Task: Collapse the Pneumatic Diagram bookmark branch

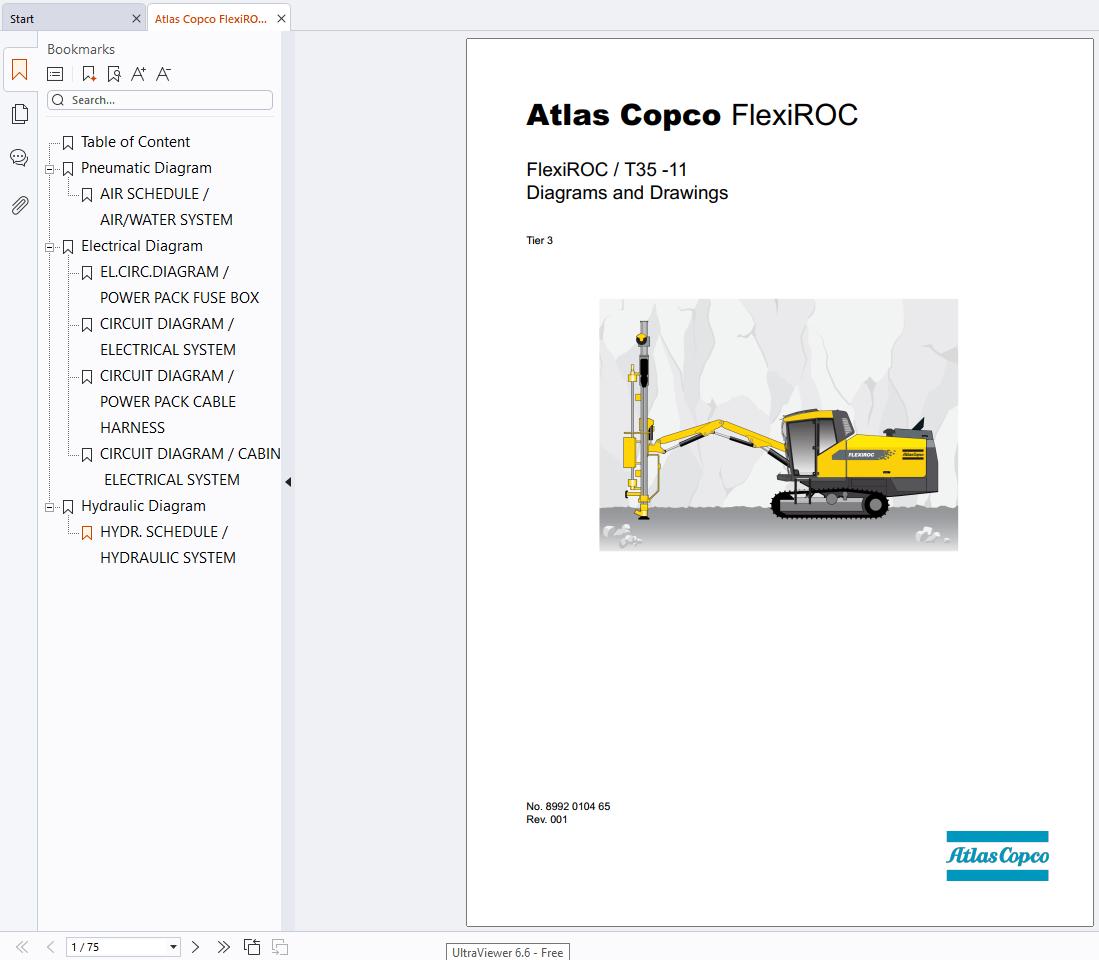Action: [x=50, y=169]
